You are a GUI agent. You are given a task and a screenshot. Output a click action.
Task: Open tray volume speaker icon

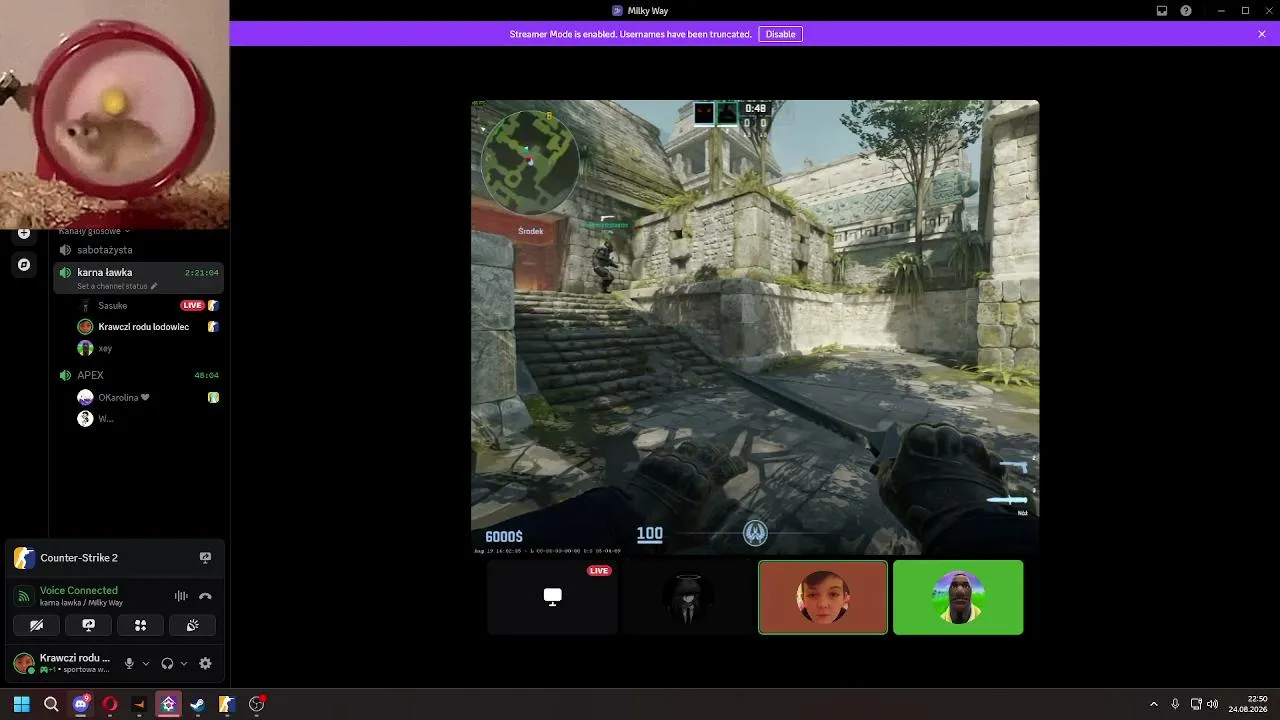1212,704
